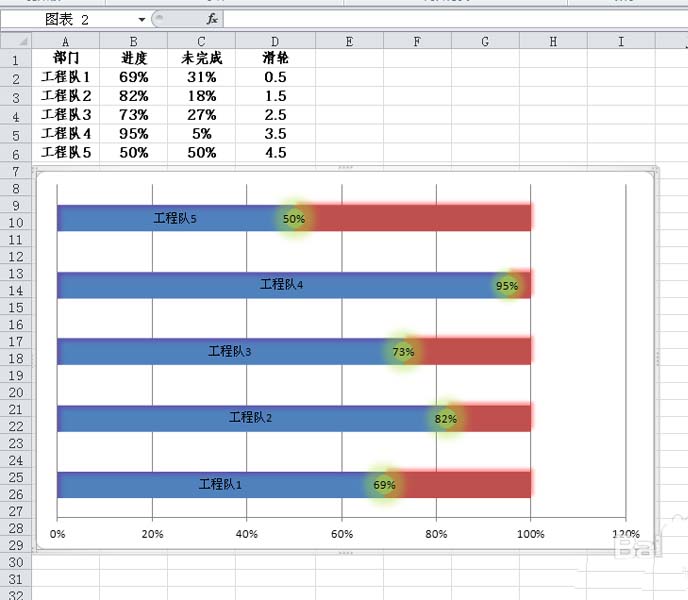The image size is (688, 600).
Task: Open the Name Box dropdown arrow
Action: pos(142,19)
